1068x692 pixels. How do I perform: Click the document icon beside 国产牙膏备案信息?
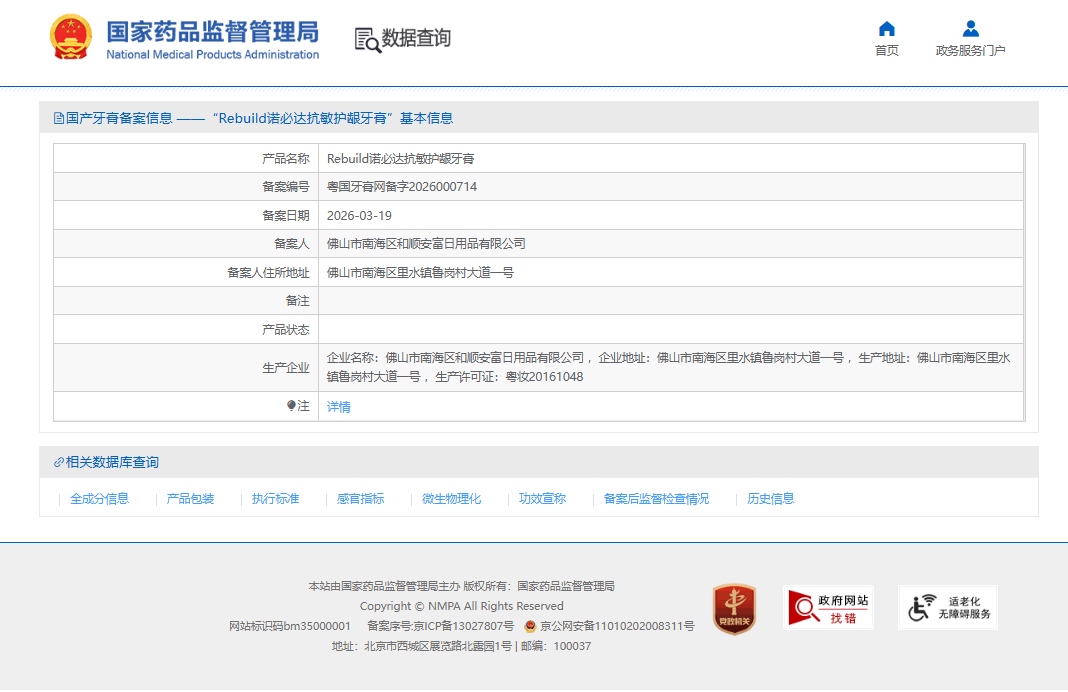pyautogui.click(x=59, y=119)
